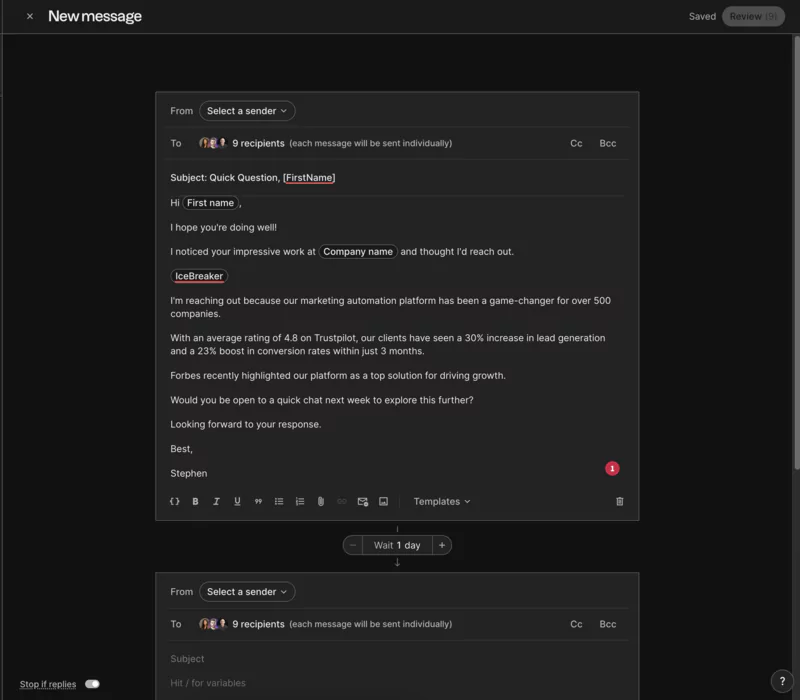Insert a block quote

coord(258,502)
